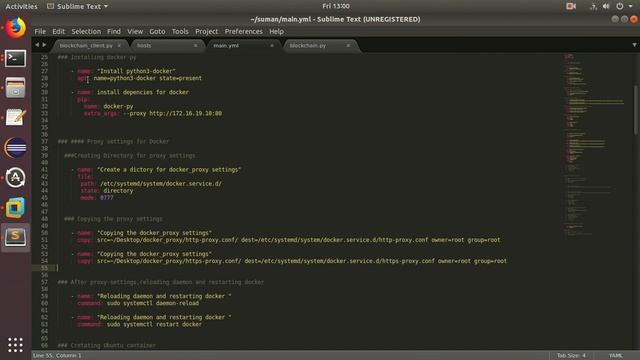Close the blockchain.py tab
The image size is (640, 360).
click(x=348, y=46)
